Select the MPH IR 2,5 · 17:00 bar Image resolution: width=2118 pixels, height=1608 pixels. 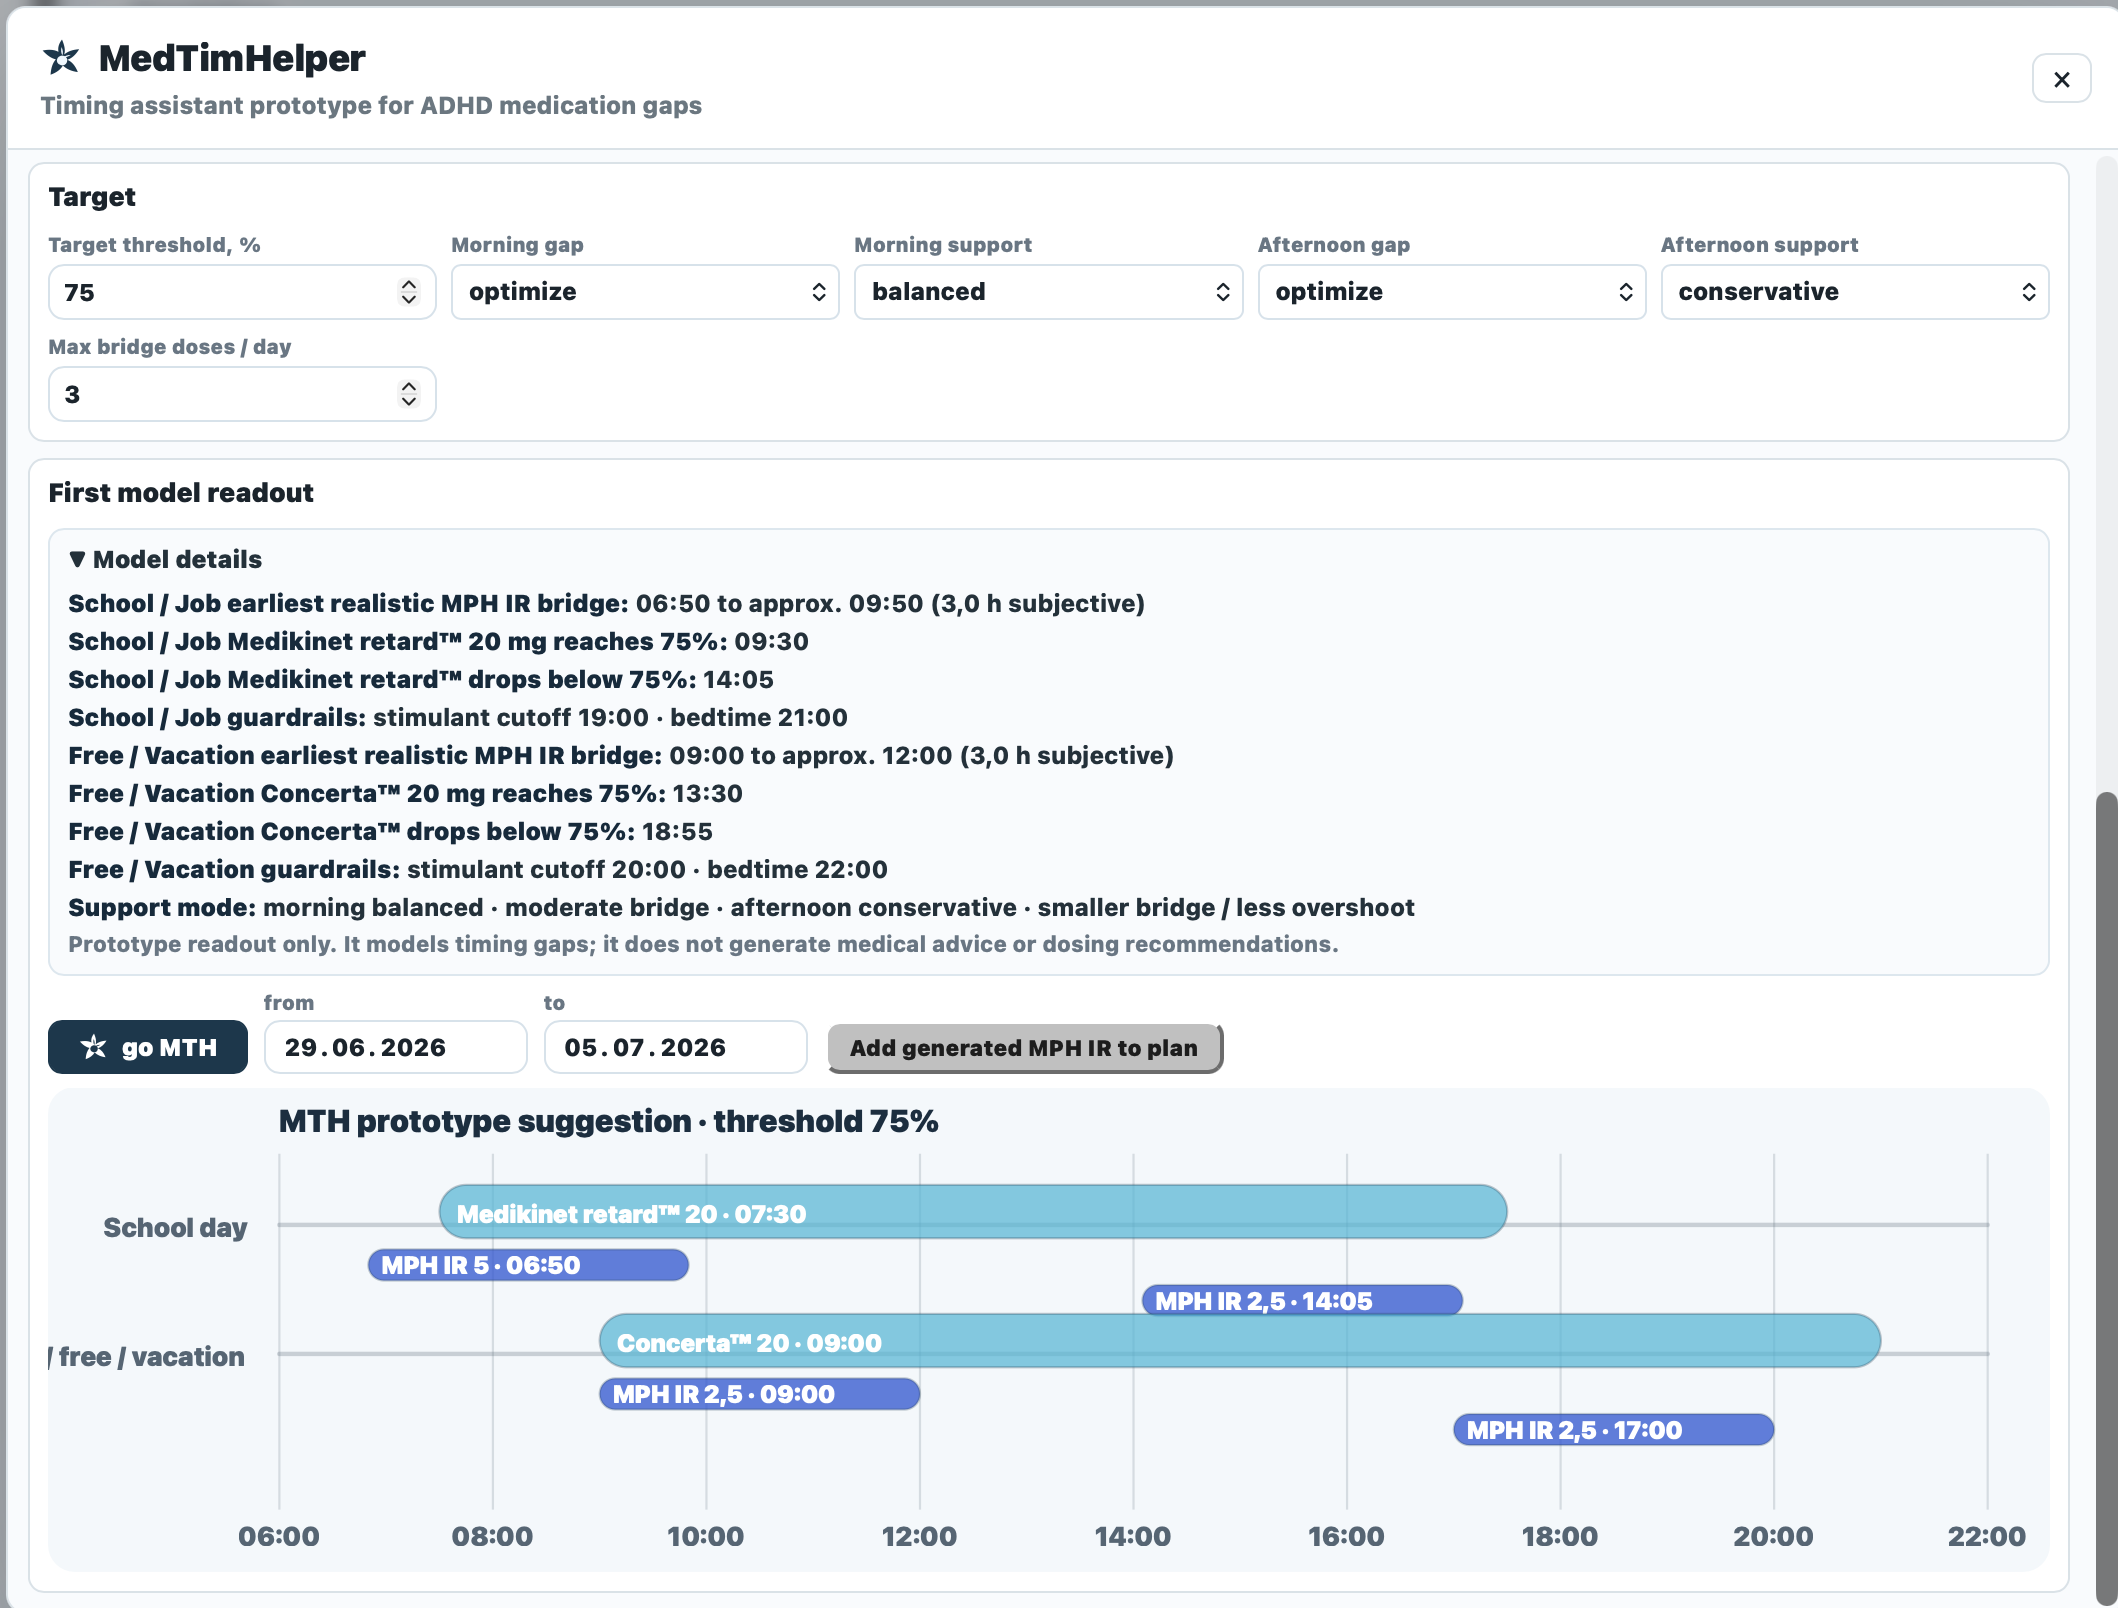pyautogui.click(x=1614, y=1430)
